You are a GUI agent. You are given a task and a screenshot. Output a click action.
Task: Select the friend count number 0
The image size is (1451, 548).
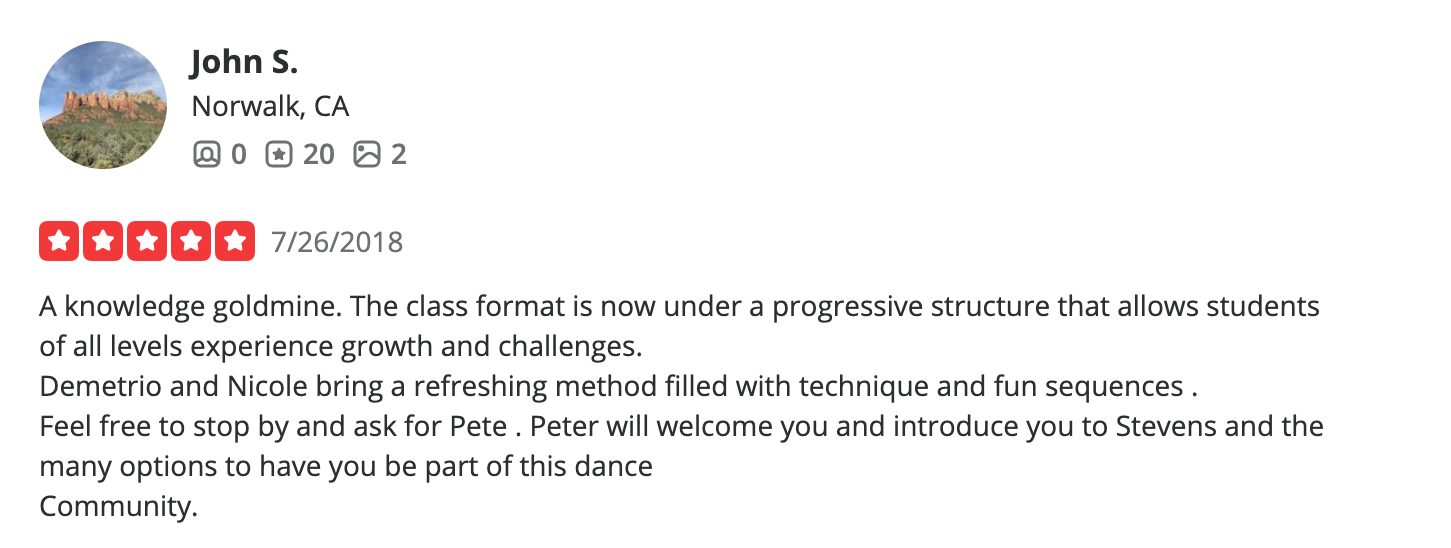[x=238, y=154]
